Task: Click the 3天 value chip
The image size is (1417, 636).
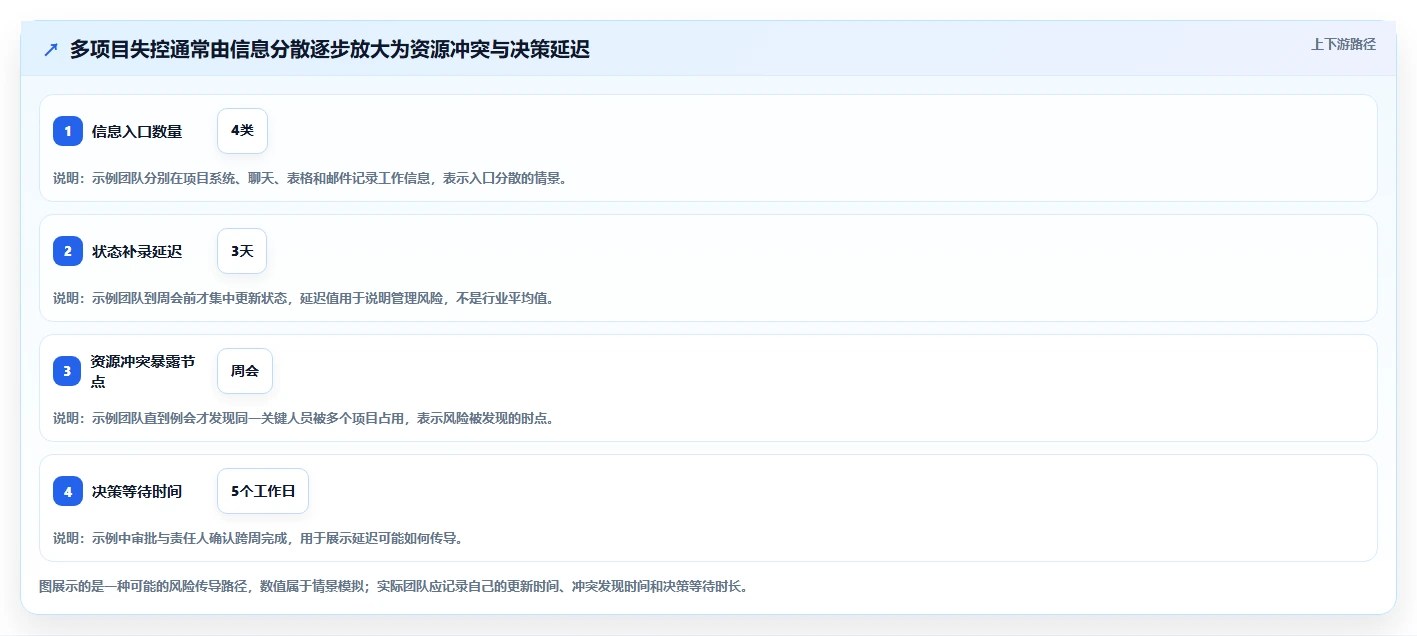Action: click(x=242, y=251)
